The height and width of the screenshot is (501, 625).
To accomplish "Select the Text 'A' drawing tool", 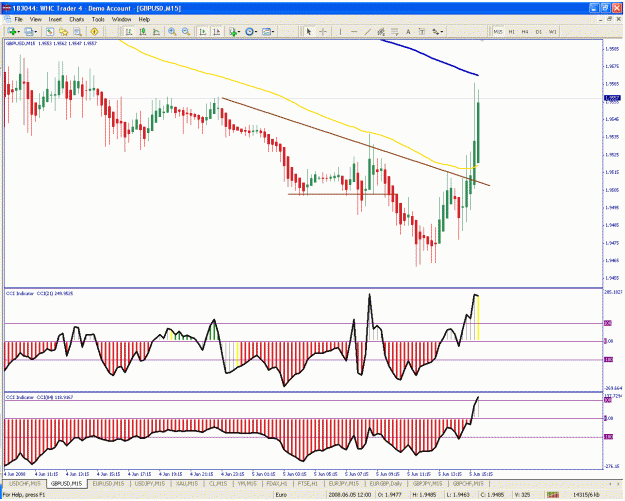I will [408, 31].
